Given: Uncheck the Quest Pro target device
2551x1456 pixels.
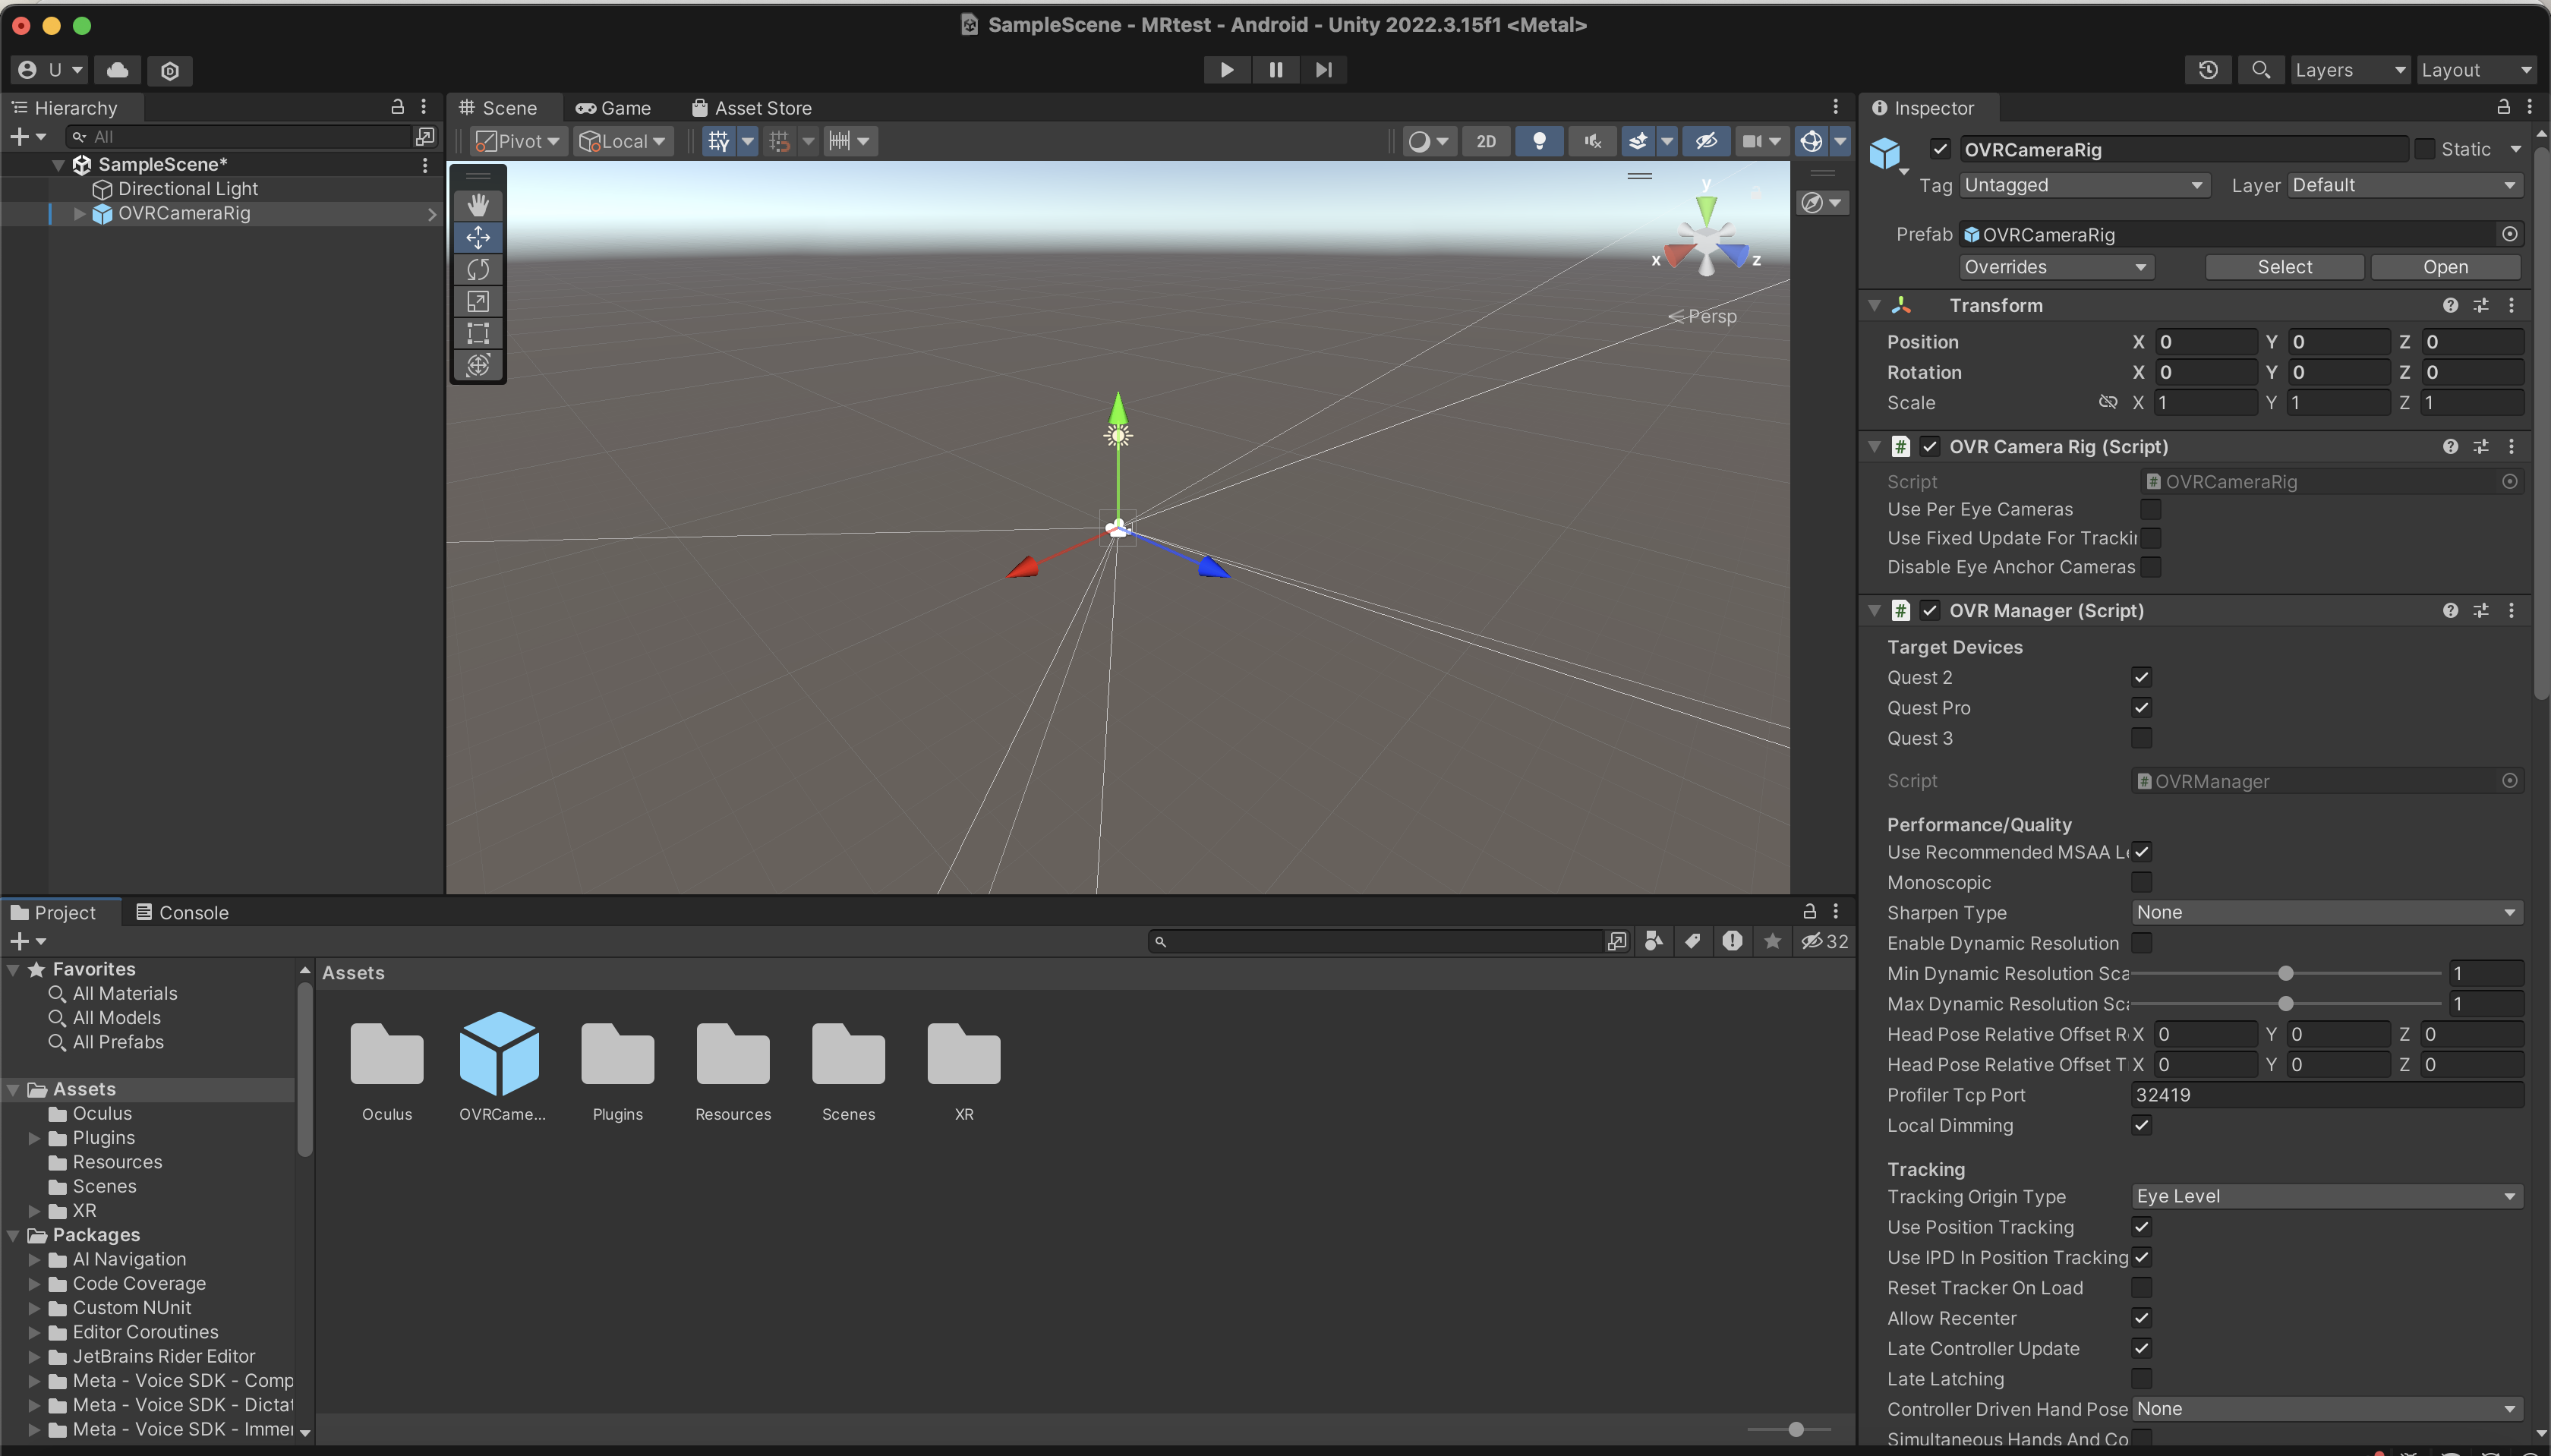Looking at the screenshot, I should coord(2142,707).
